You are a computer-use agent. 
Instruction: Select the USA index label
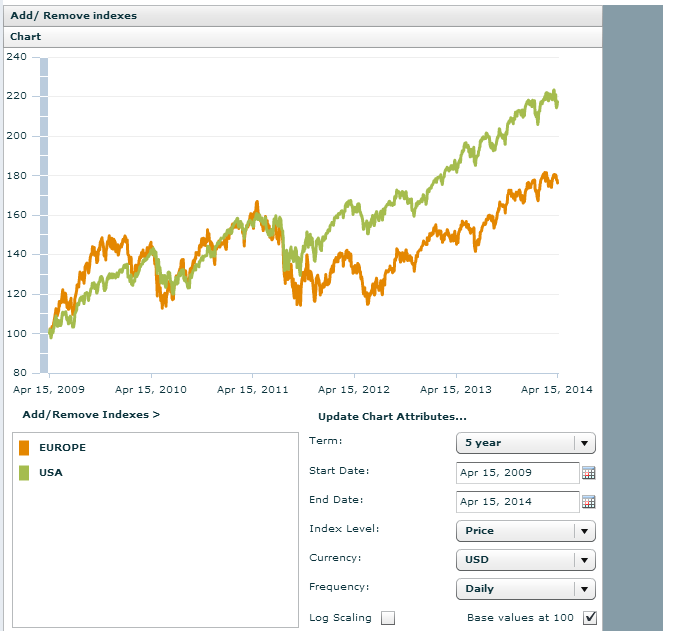pyautogui.click(x=51, y=473)
